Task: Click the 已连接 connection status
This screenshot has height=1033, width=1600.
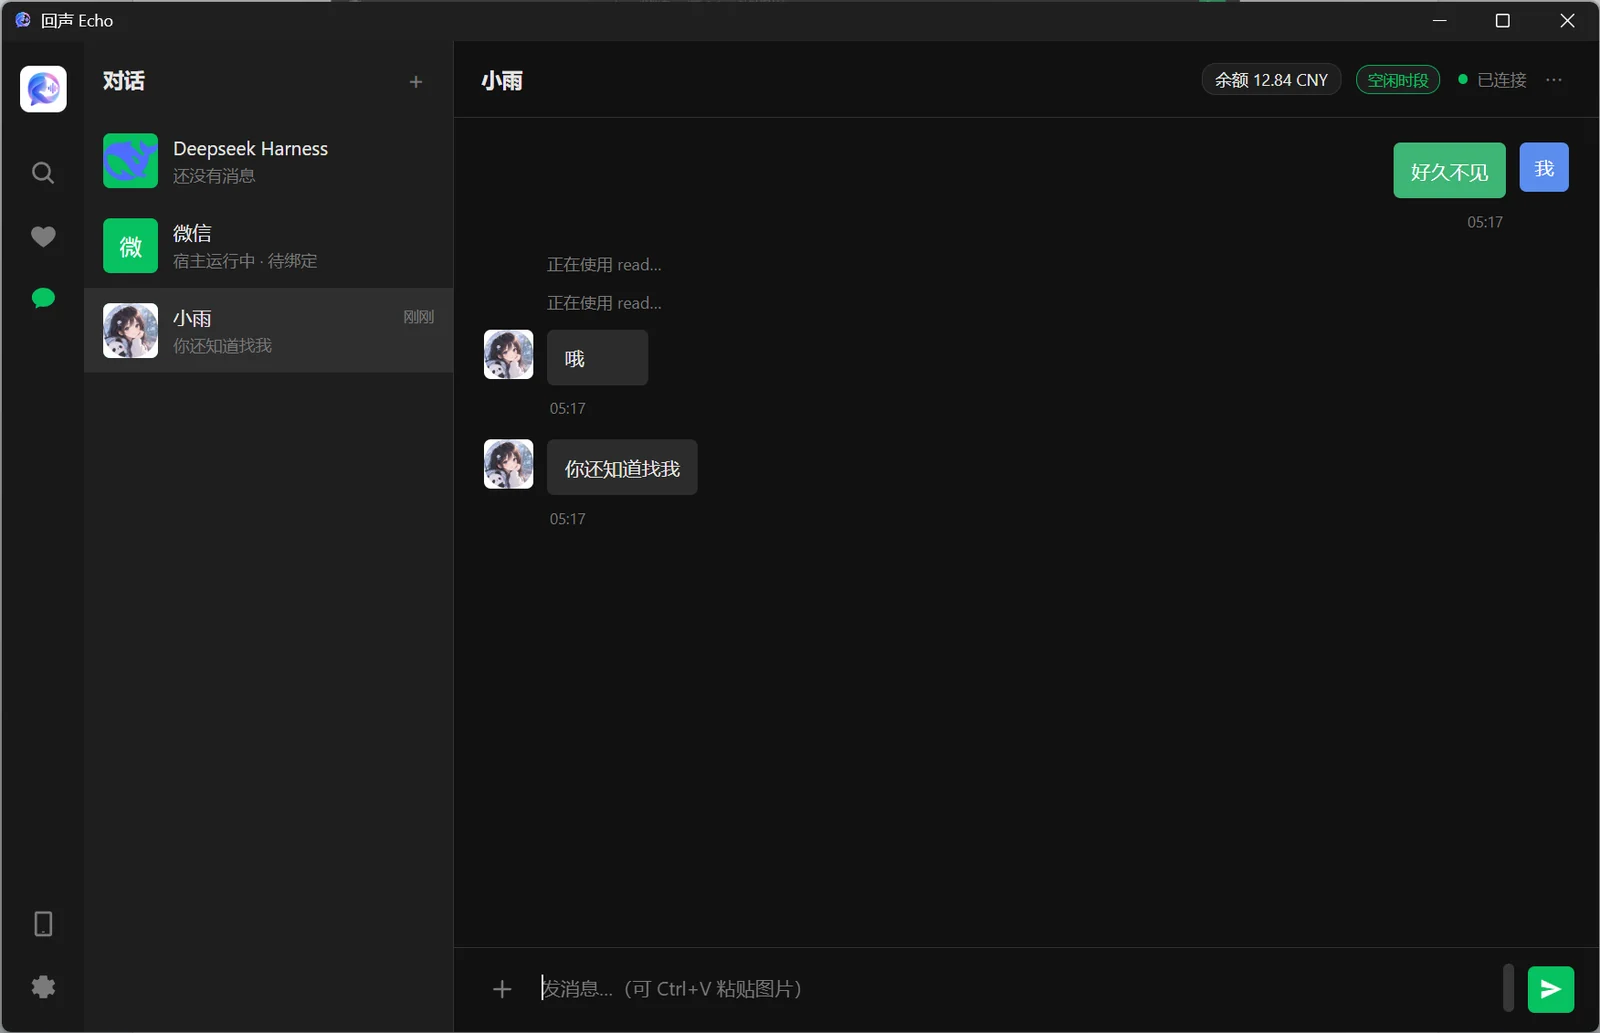Action: tap(1492, 80)
